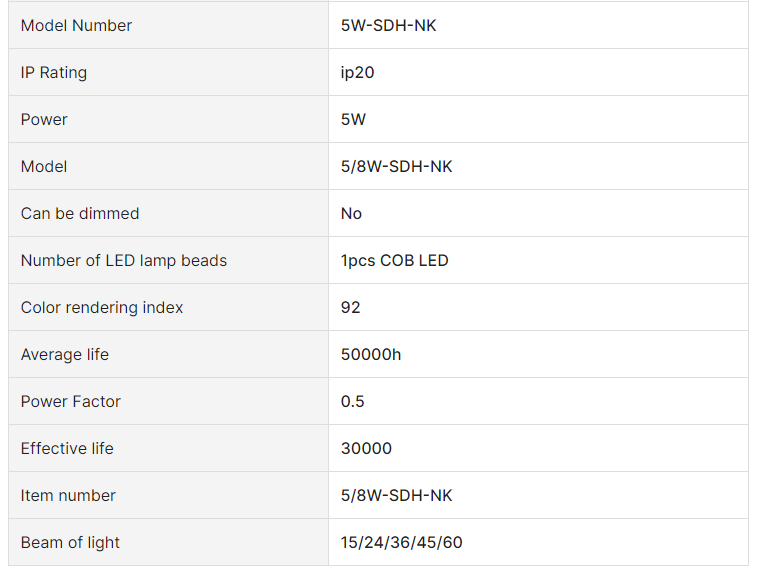Select the 30000 effective life value

(366, 449)
